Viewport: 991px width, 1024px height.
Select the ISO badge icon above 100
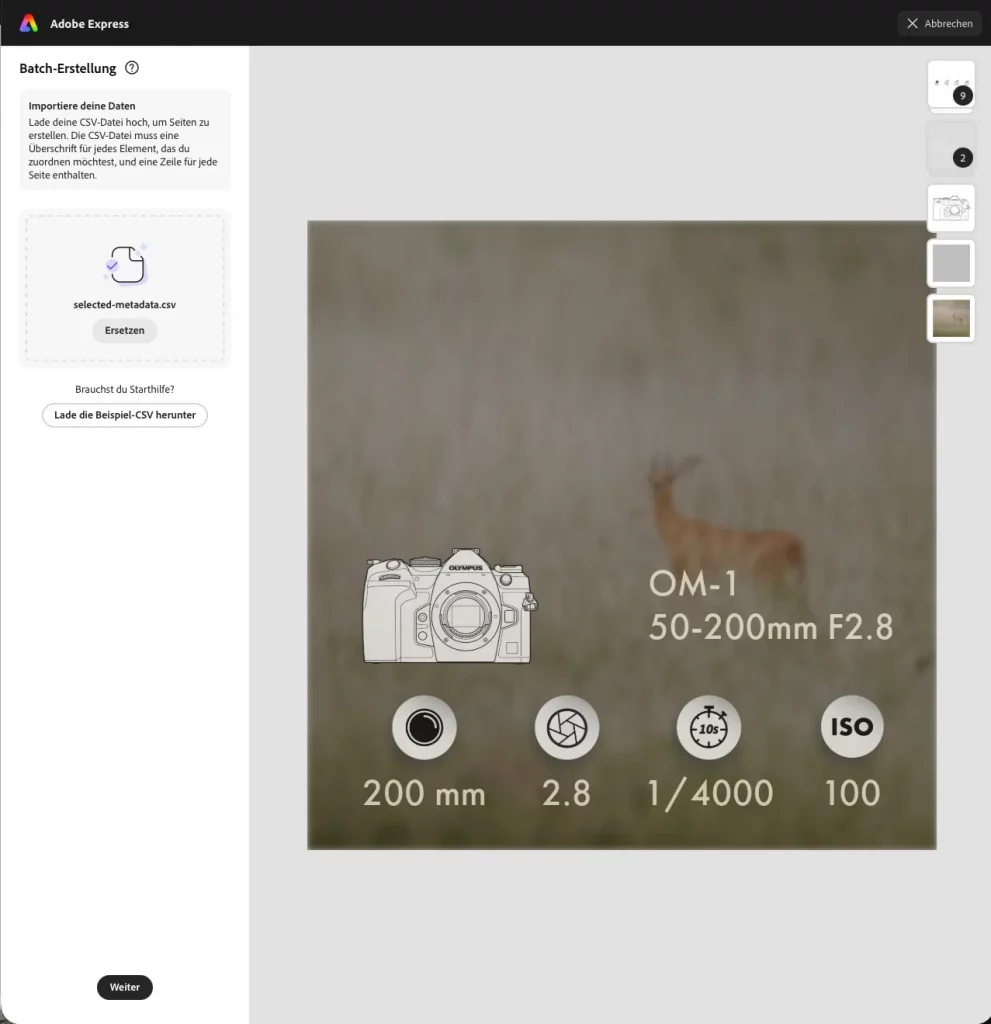851,727
